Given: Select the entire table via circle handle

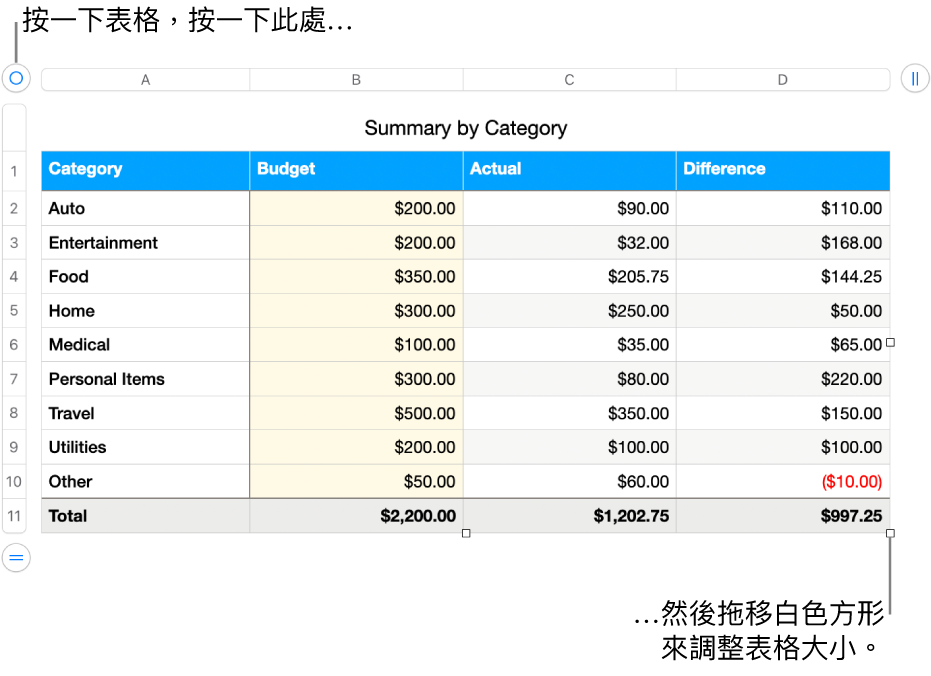Looking at the screenshot, I should click(x=14, y=79).
